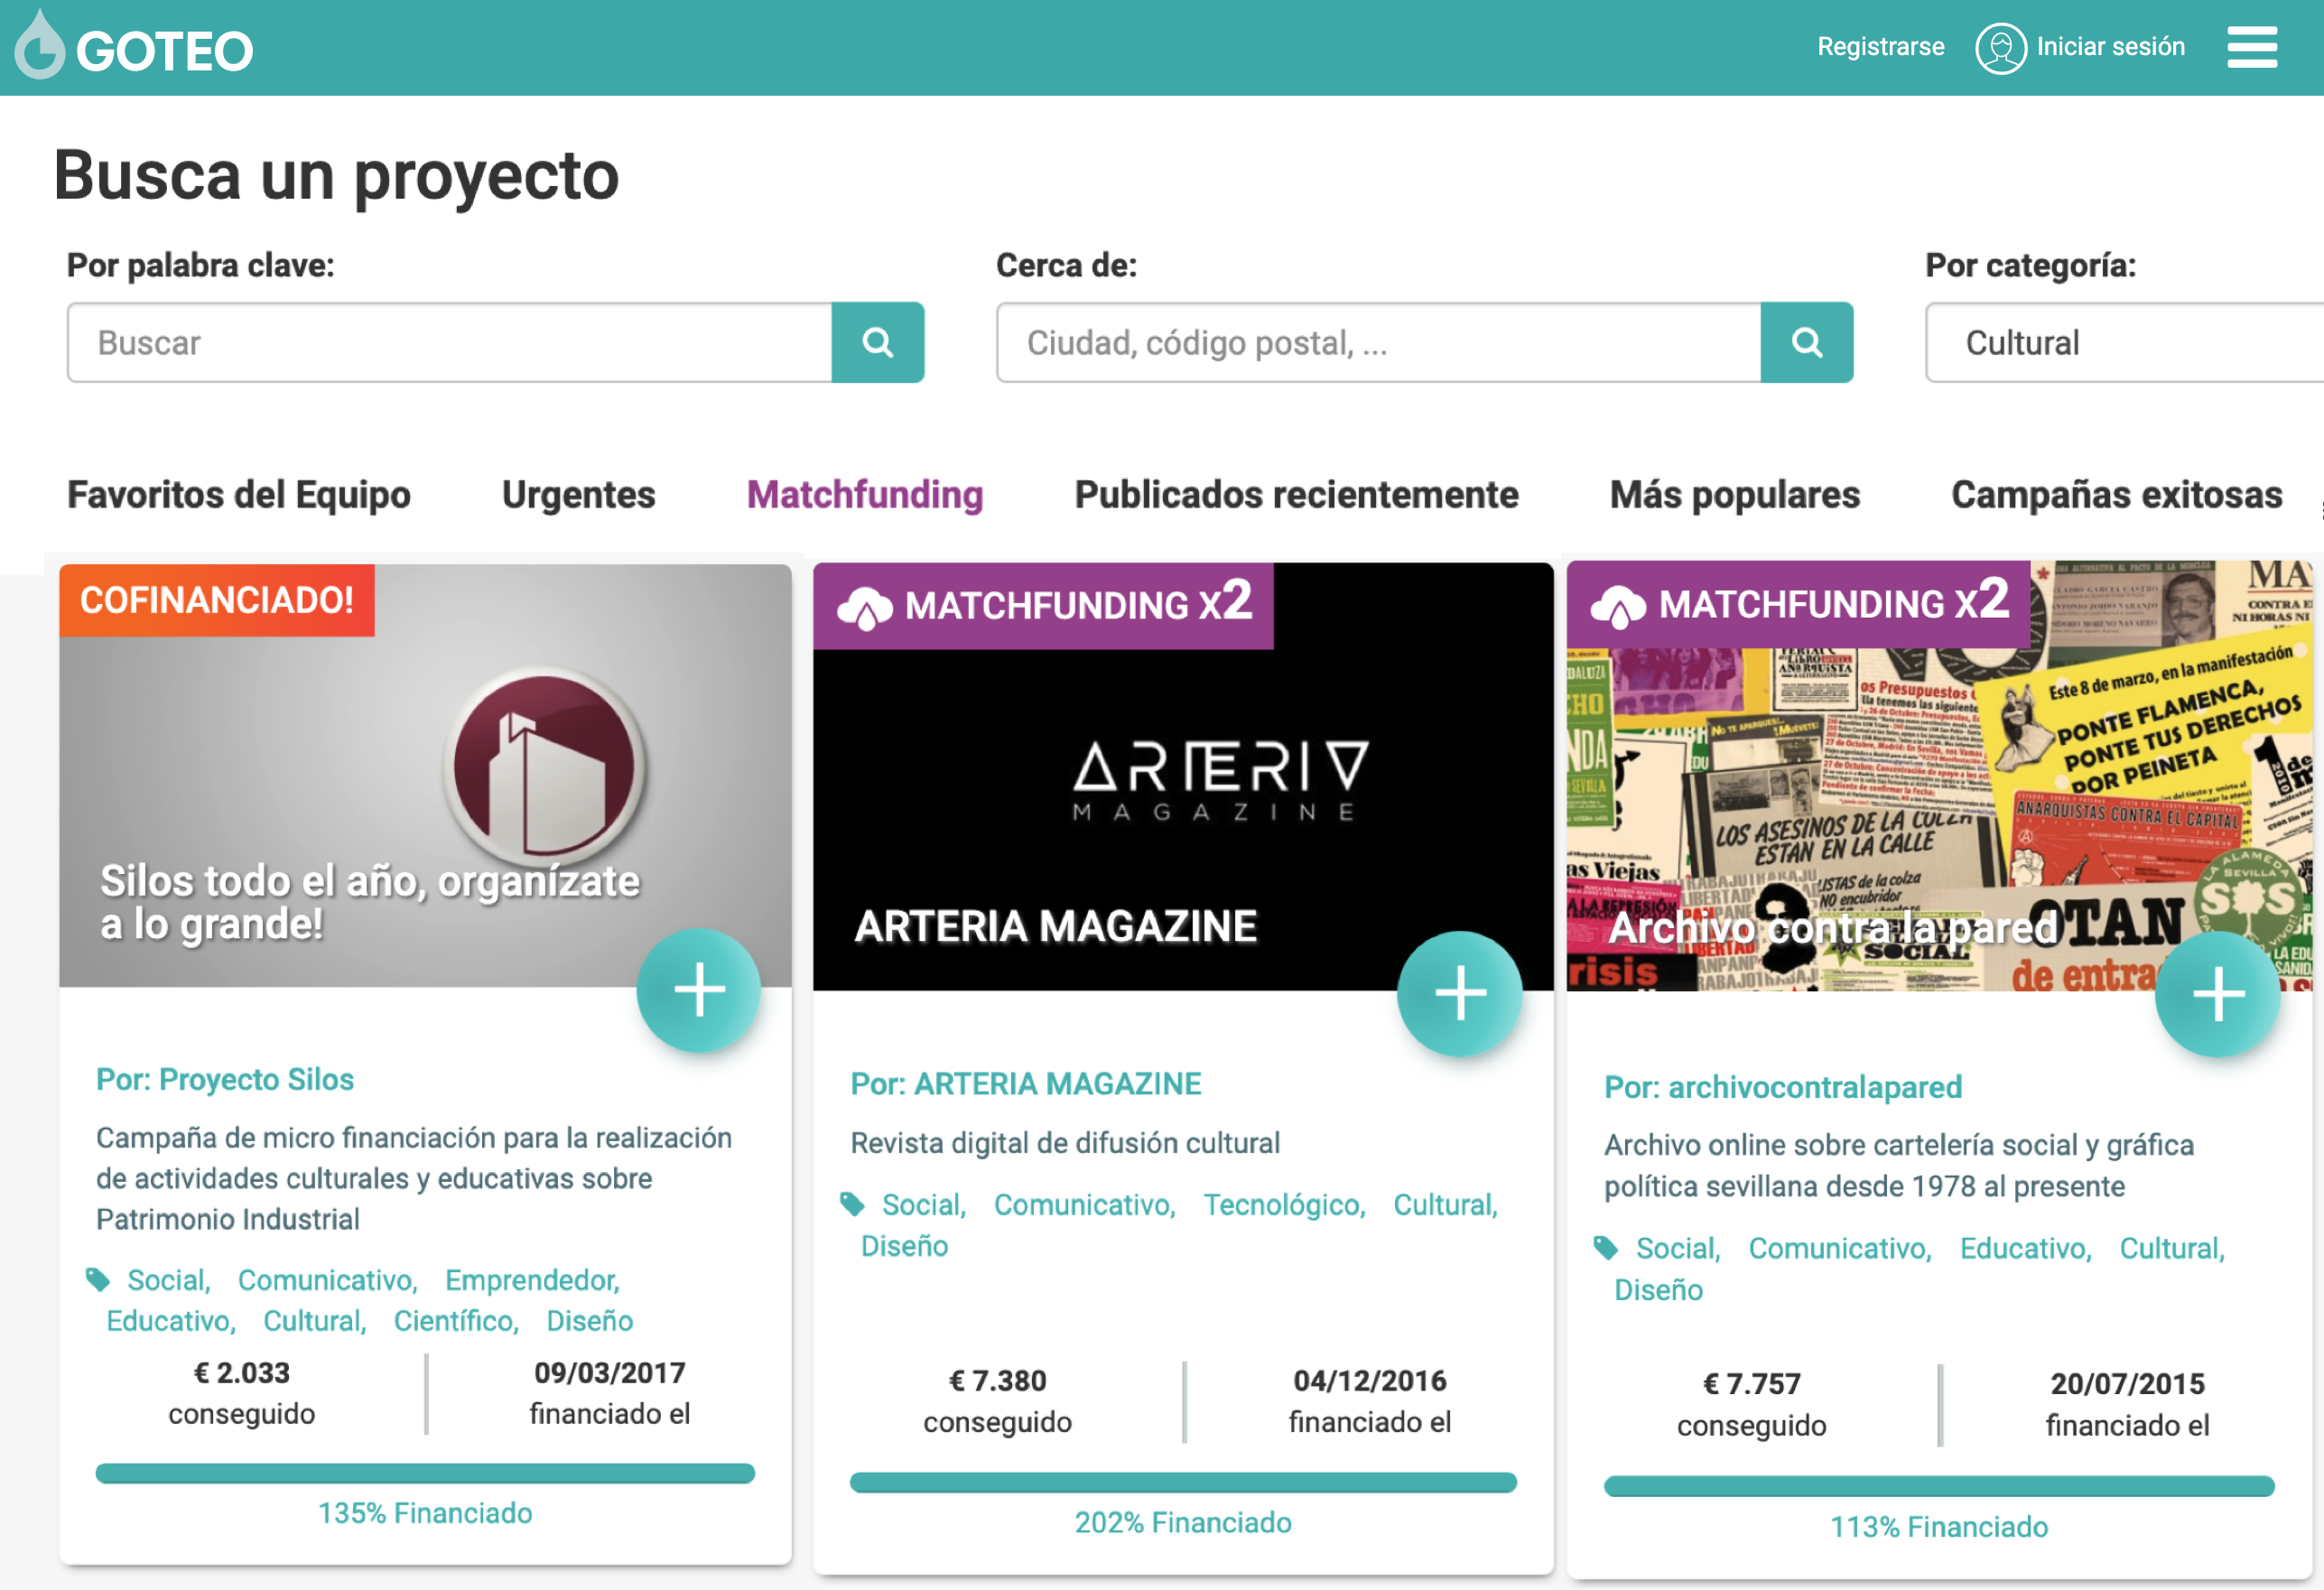This screenshot has height=1590, width=2324.
Task: Click the location search magnifier button
Action: click(x=1806, y=342)
